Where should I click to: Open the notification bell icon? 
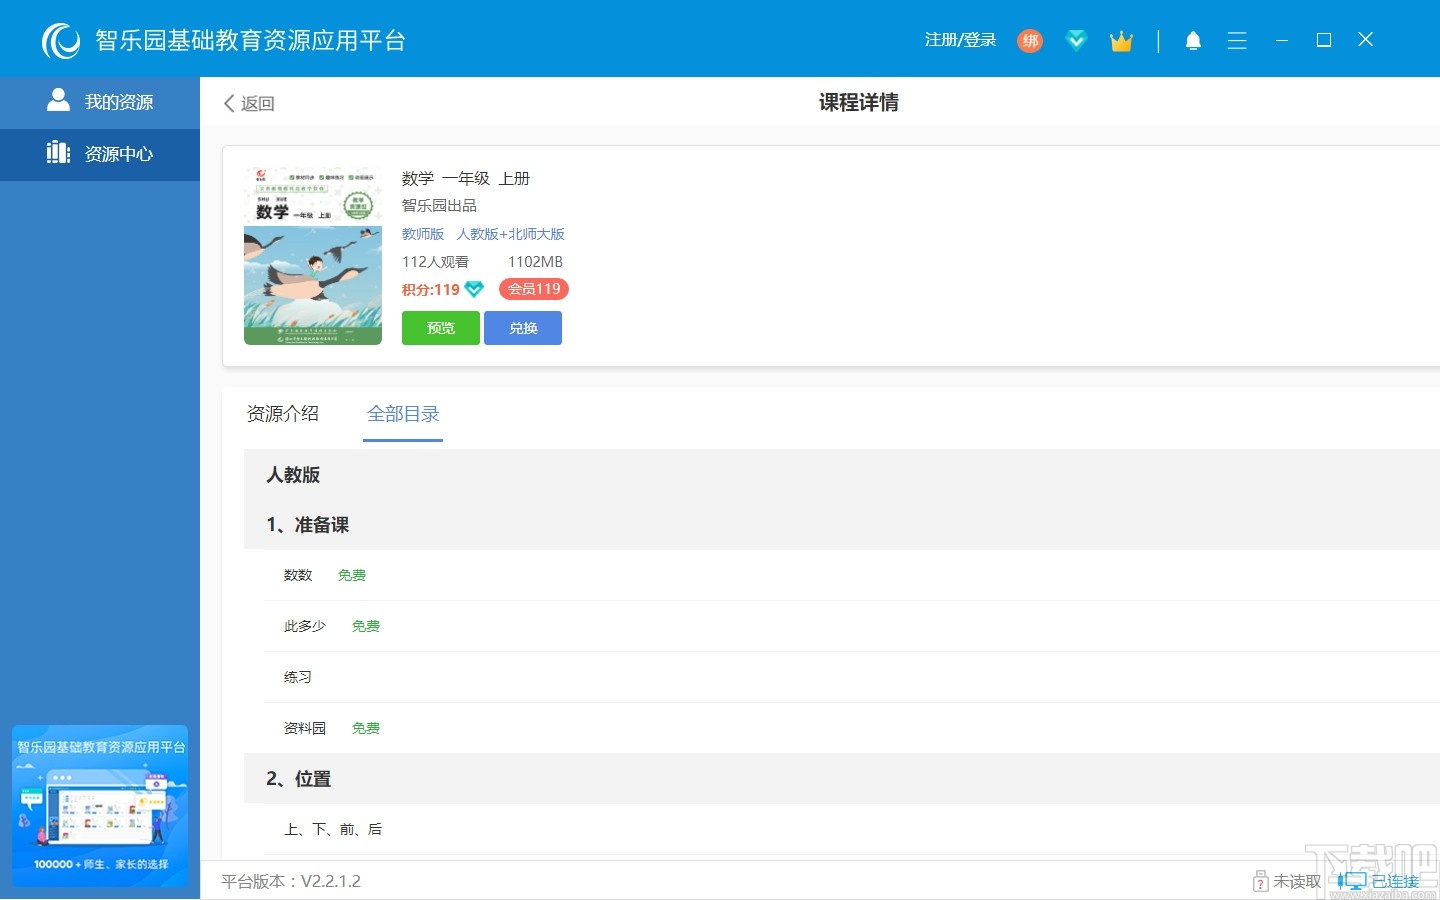[x=1194, y=40]
